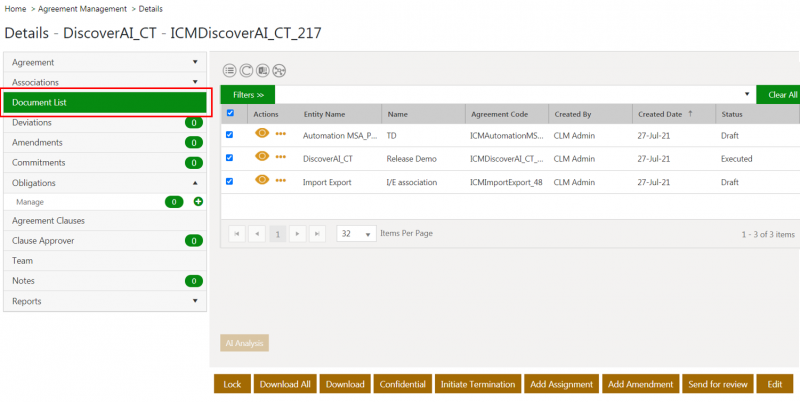This screenshot has height=402, width=800.
Task: Go to the previous page of results
Action: click(257, 234)
